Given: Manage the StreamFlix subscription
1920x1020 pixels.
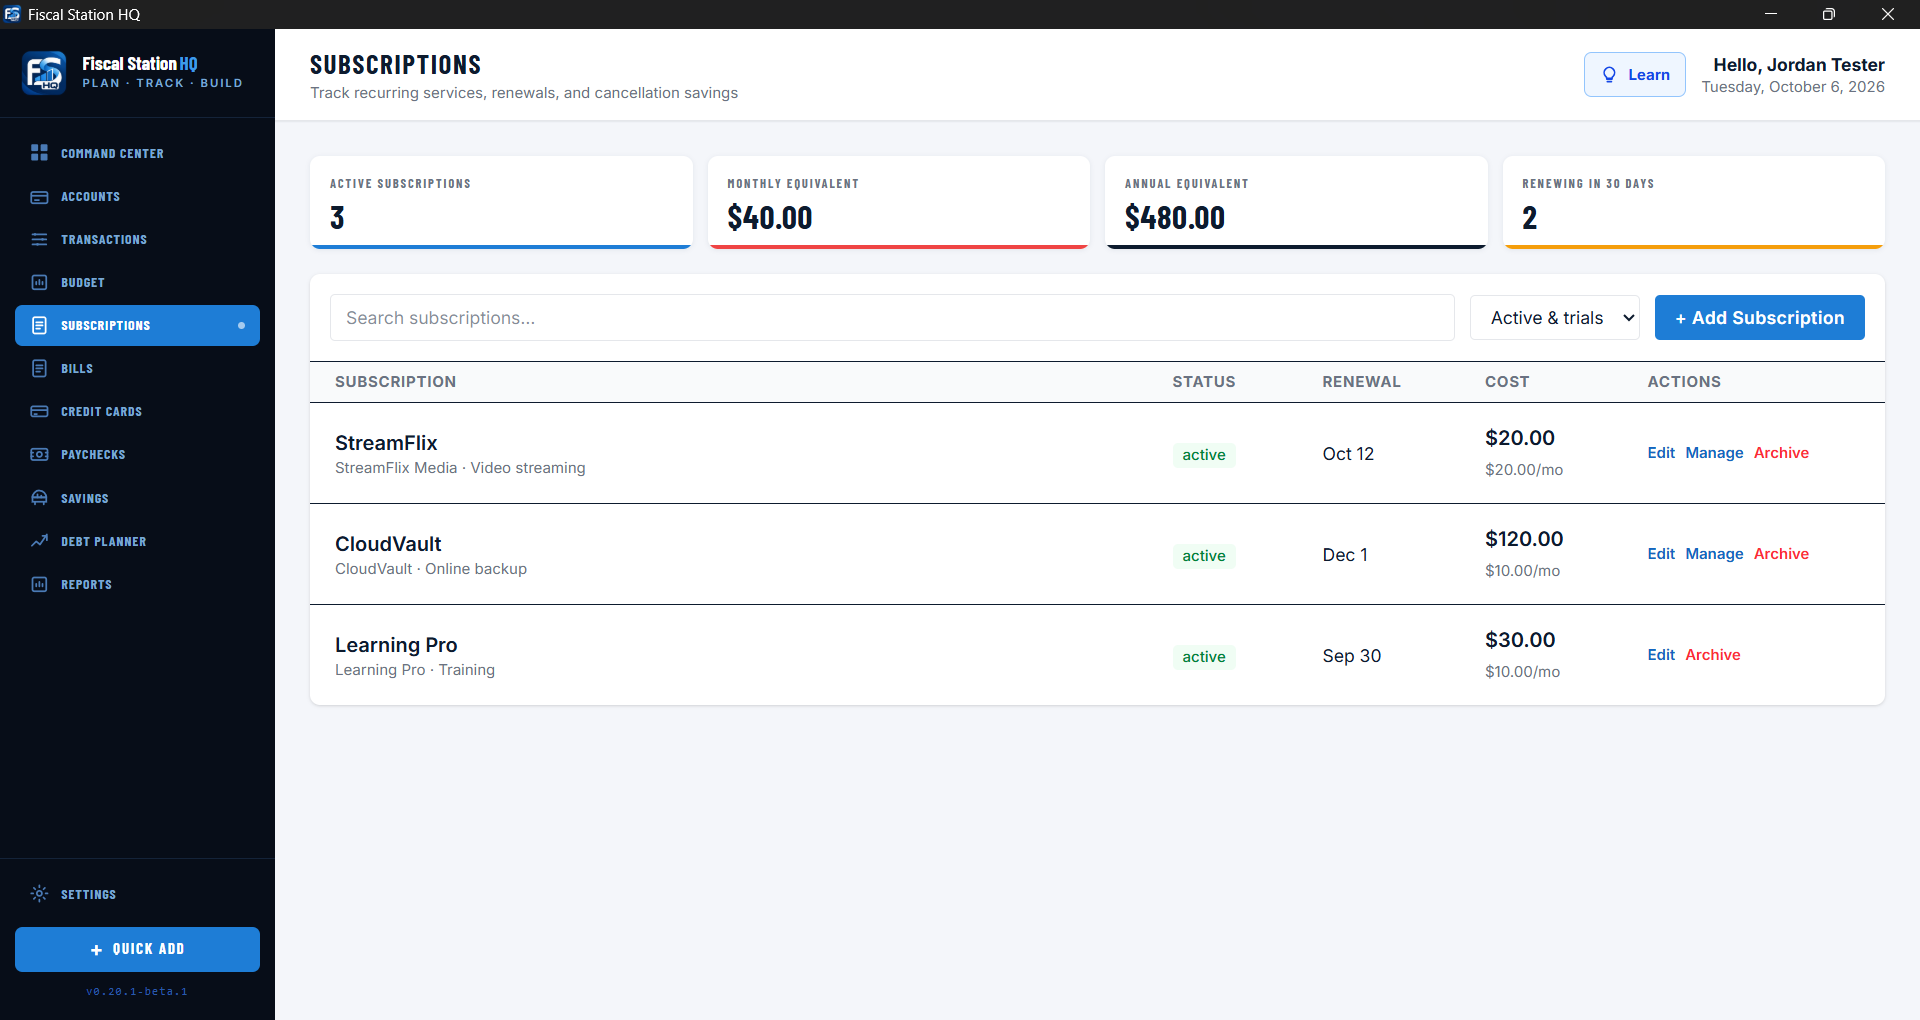Looking at the screenshot, I should pyautogui.click(x=1714, y=453).
